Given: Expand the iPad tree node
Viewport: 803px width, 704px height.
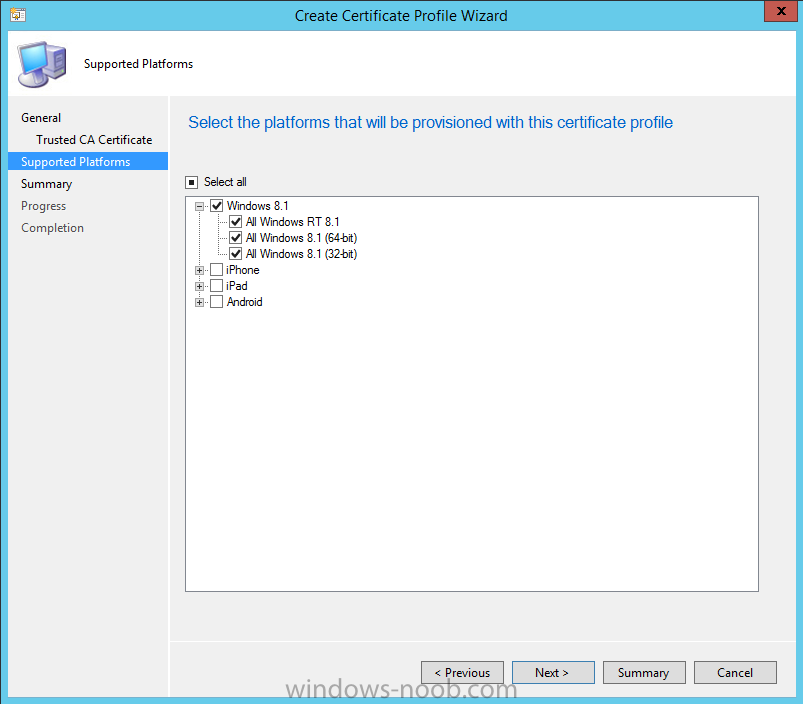Looking at the screenshot, I should pos(199,286).
